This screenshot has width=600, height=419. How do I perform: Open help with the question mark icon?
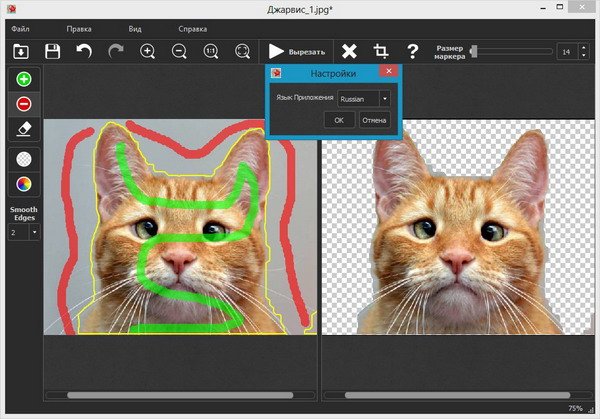(x=412, y=51)
